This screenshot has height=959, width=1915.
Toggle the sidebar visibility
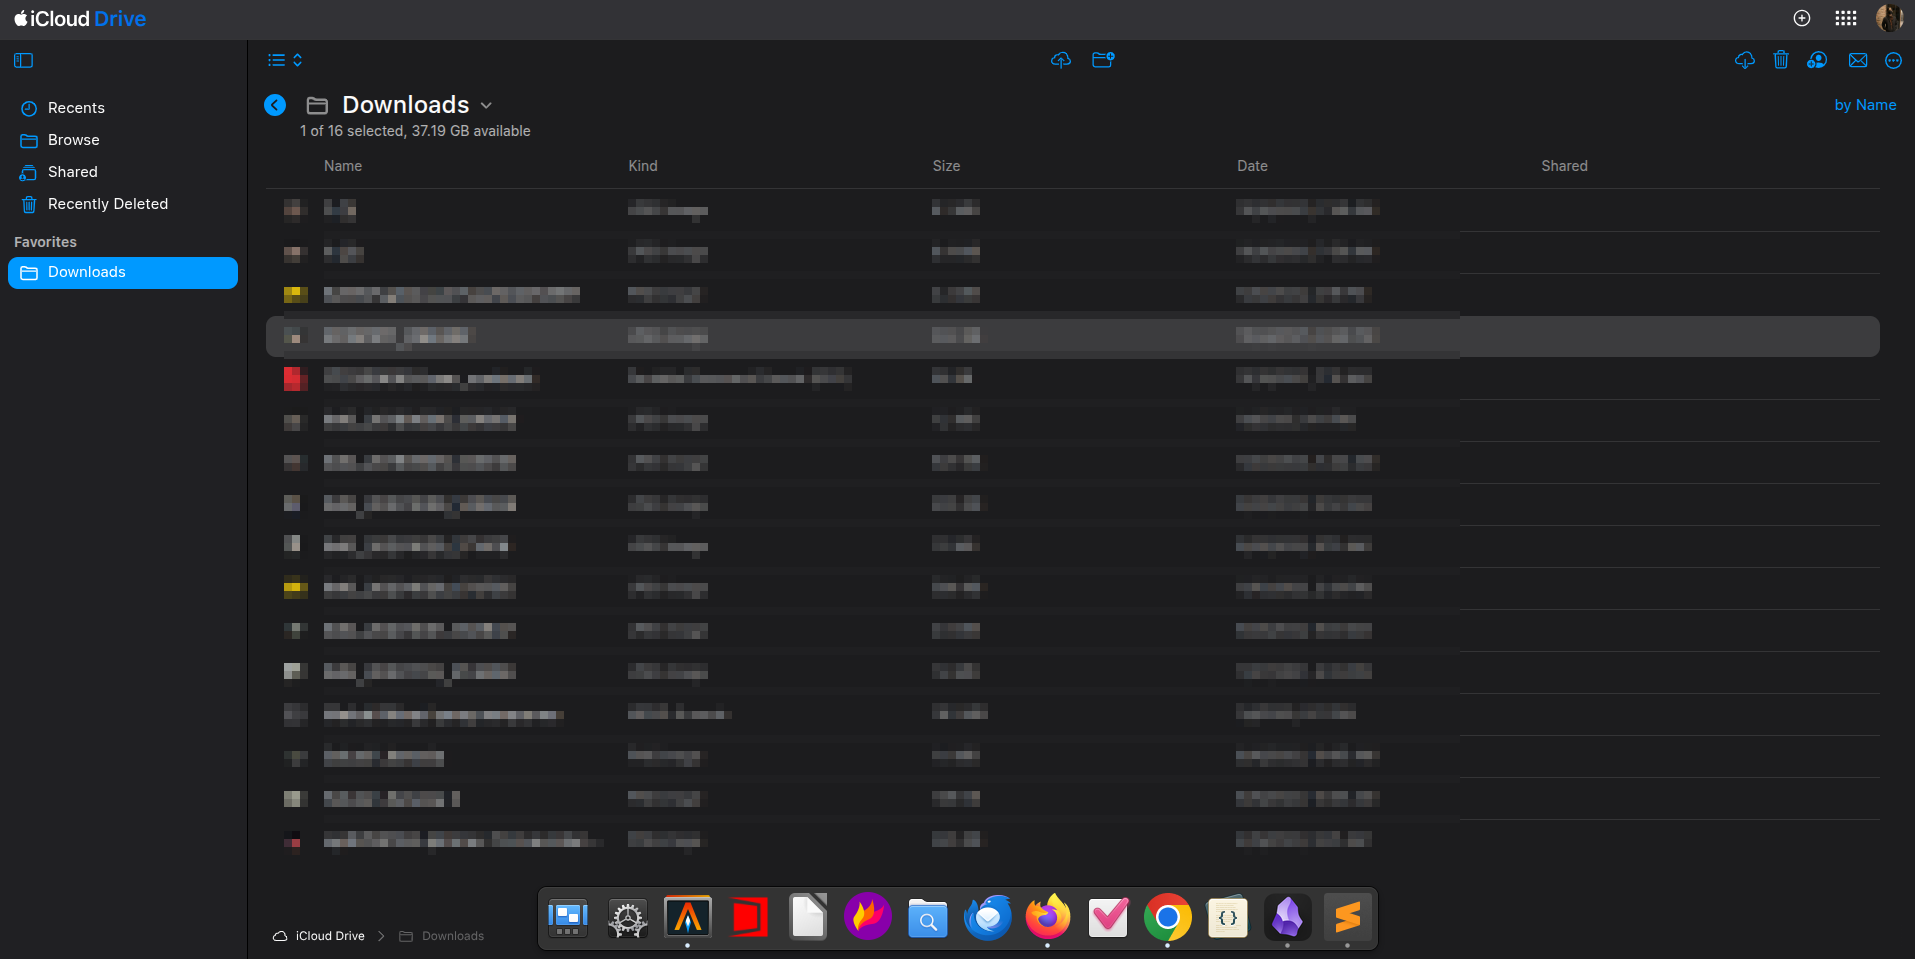point(23,60)
